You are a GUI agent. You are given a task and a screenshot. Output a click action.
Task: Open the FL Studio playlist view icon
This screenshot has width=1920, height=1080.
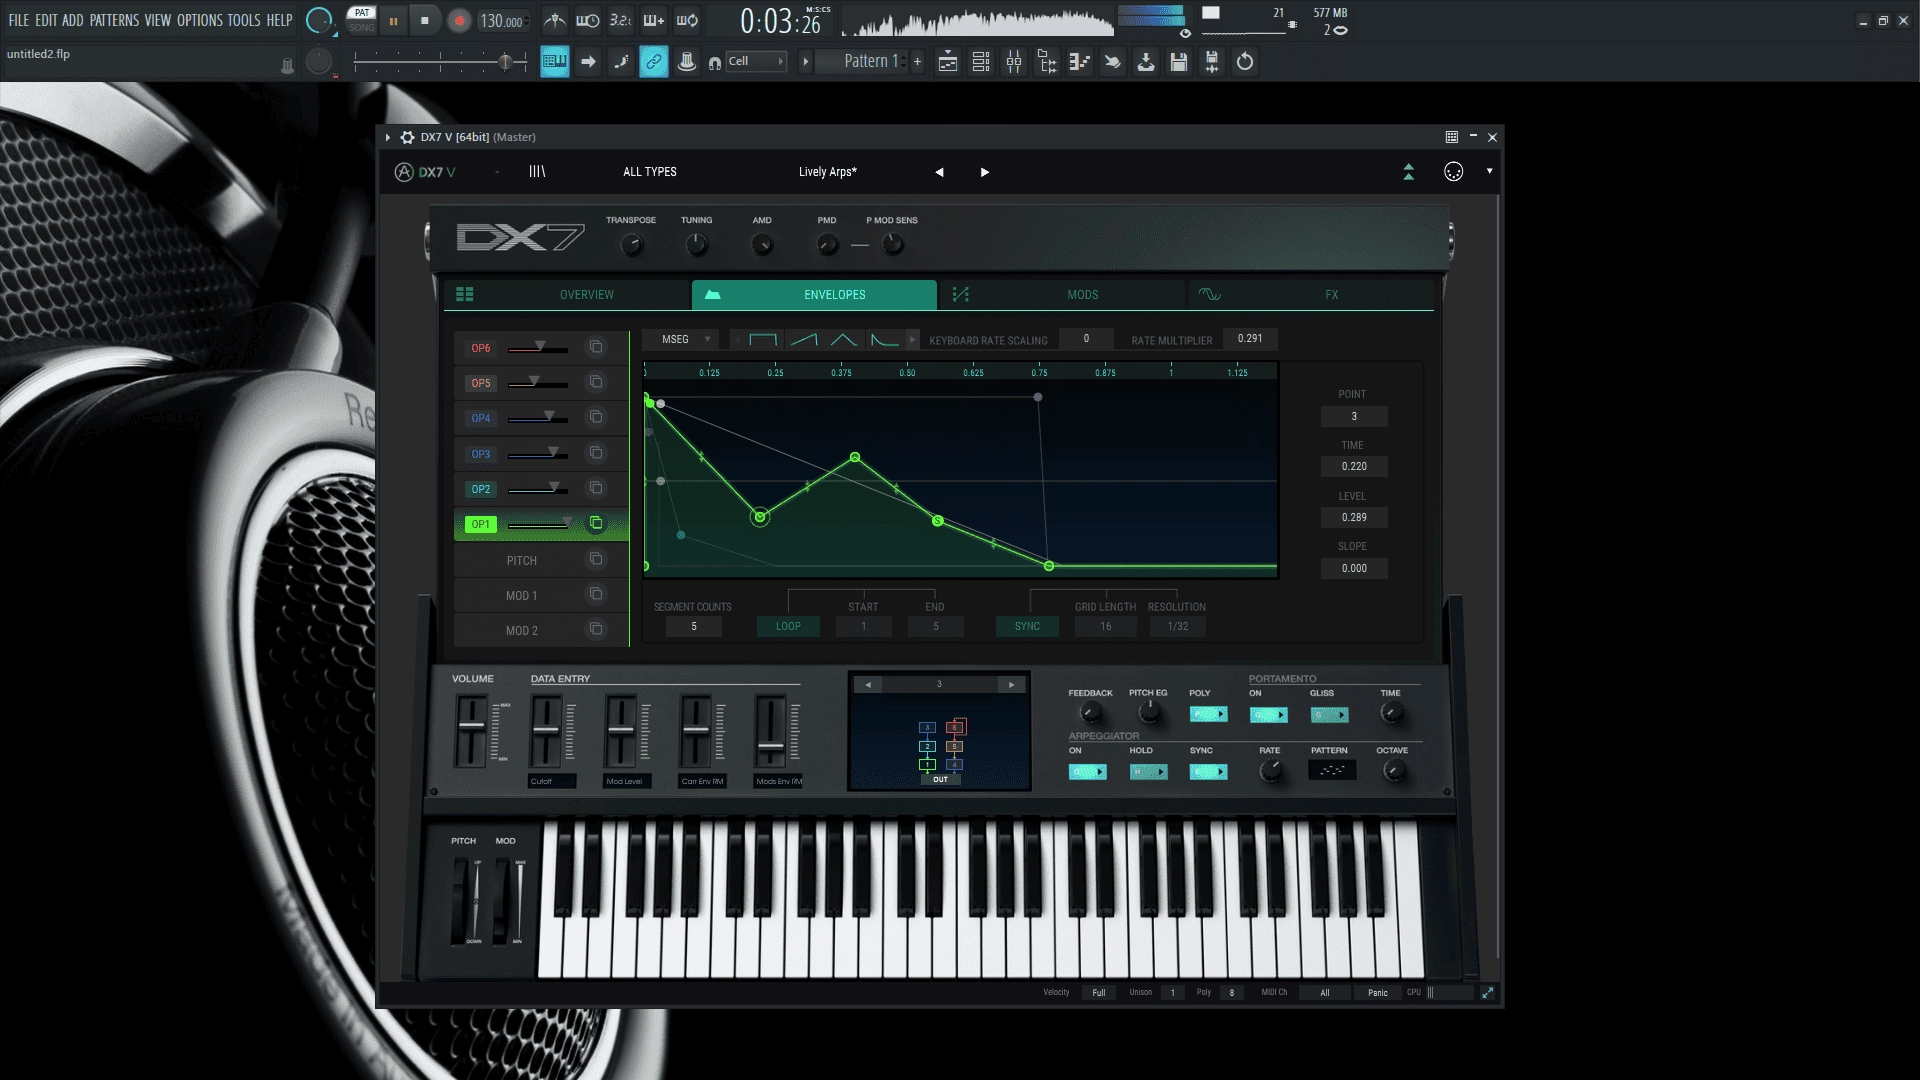(948, 62)
